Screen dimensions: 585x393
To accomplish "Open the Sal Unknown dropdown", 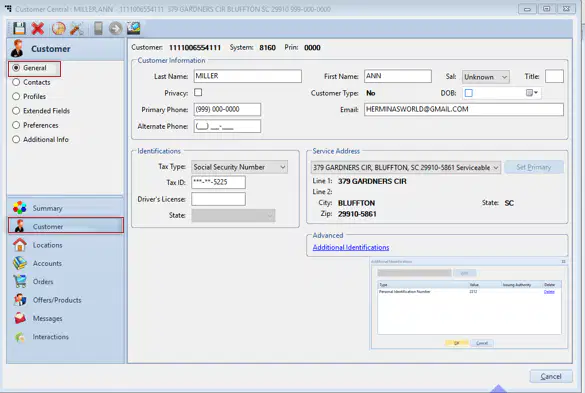I will [485, 77].
